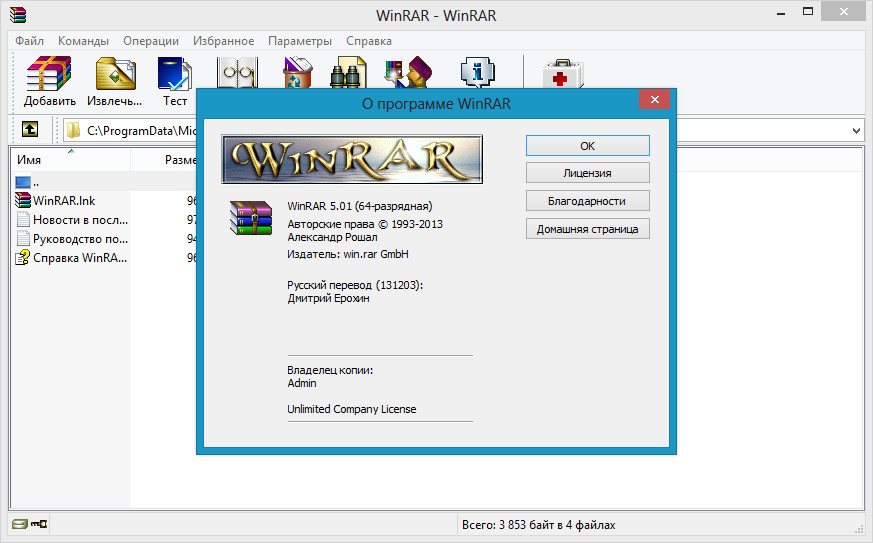Click the Руководство по... document icon
Viewport: 873px width, 543px height.
(x=23, y=238)
